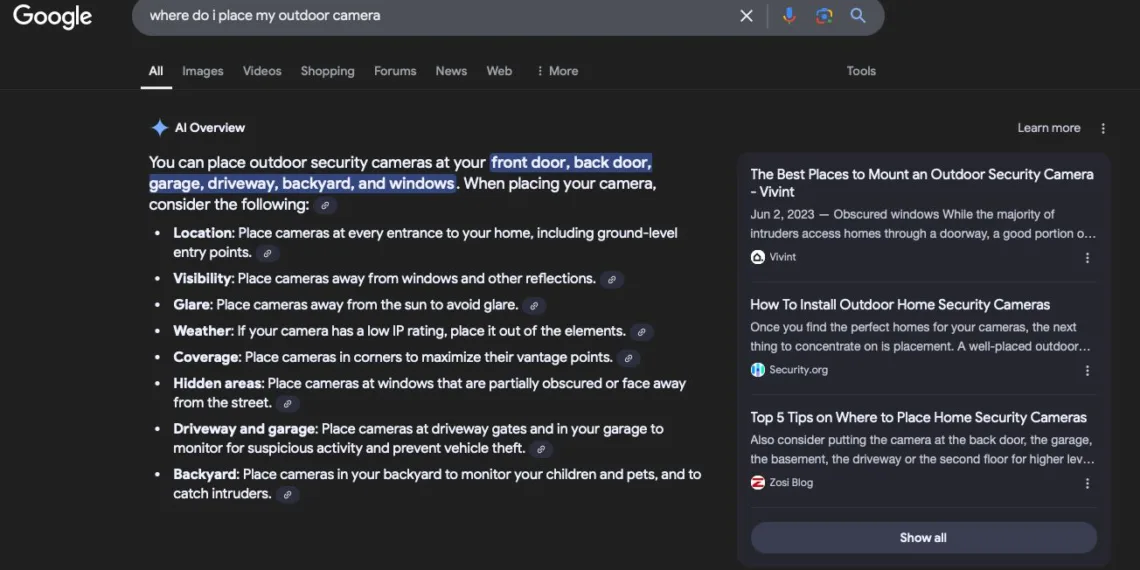Open AI Overview three-dot options menu
The width and height of the screenshot is (1140, 570).
(x=1103, y=129)
